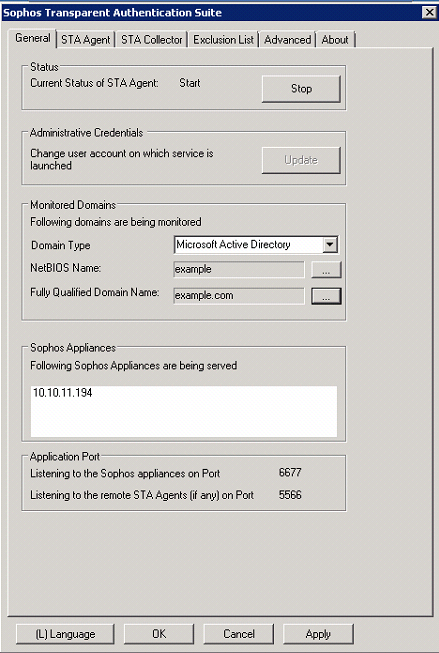Open the (L) Language button
Viewport: 439px width, 653px height.
pos(65,634)
